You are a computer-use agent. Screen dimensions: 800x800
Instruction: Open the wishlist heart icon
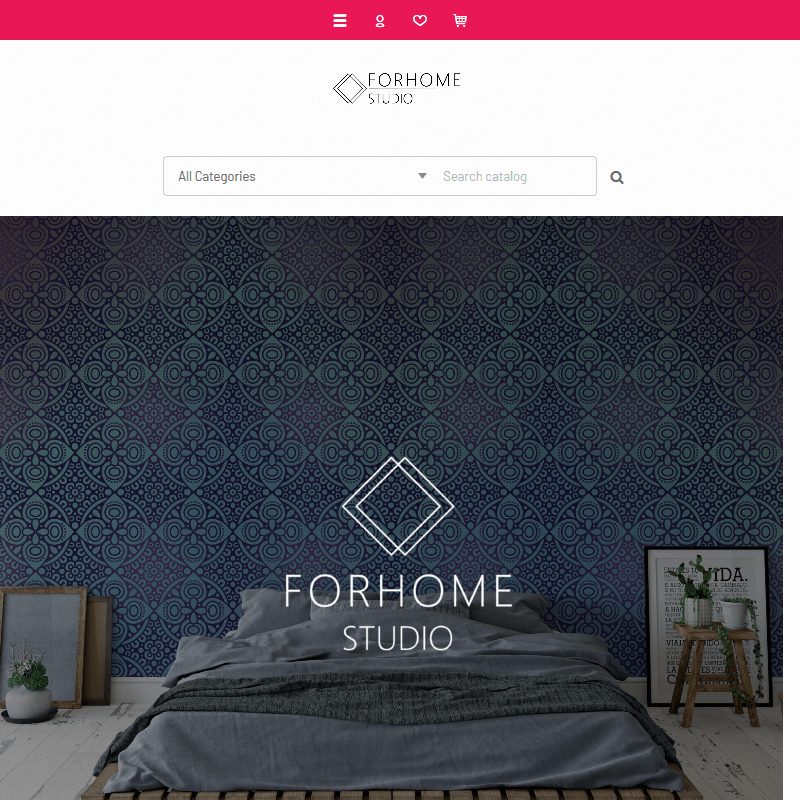420,20
